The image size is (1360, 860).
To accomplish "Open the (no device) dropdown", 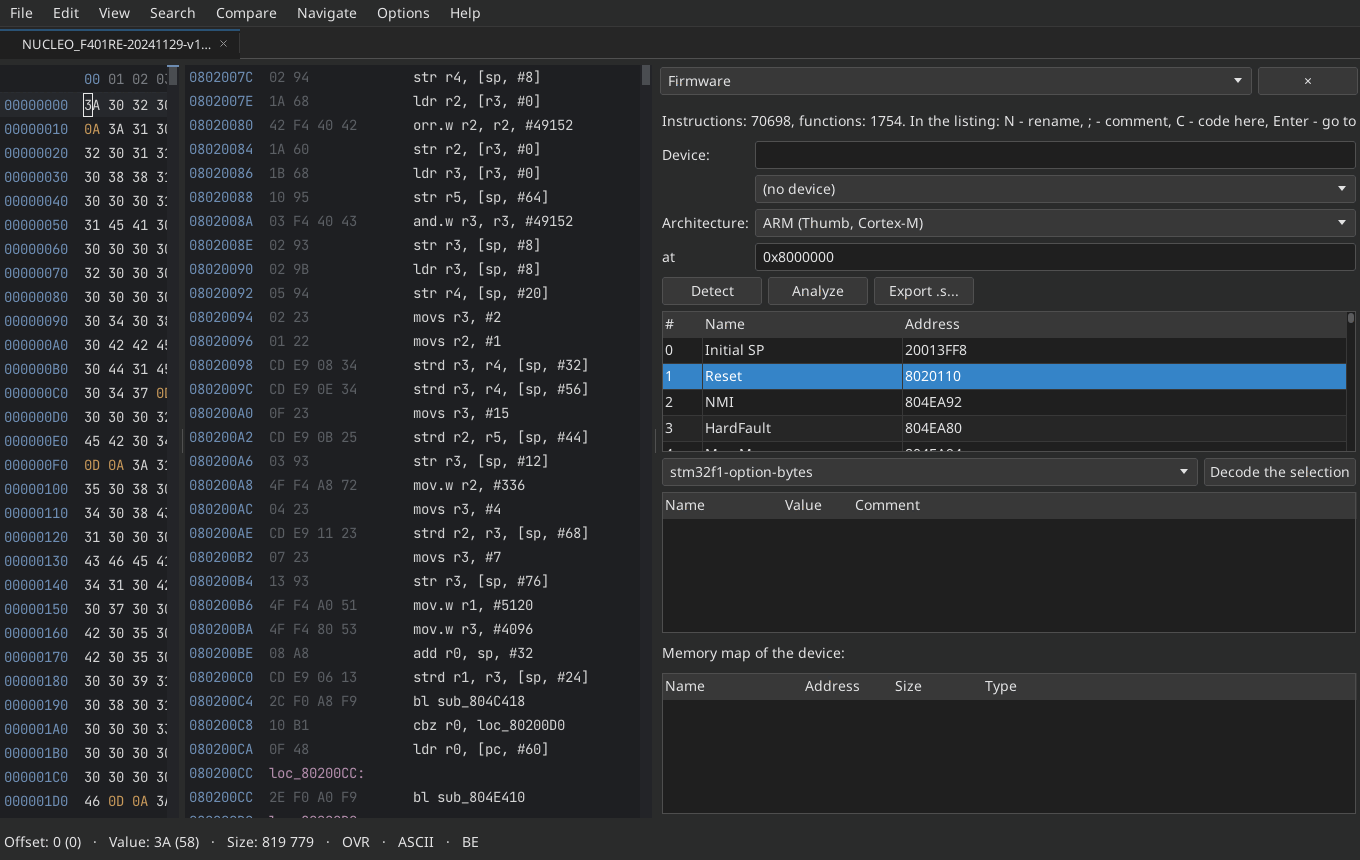I will pyautogui.click(x=1055, y=189).
